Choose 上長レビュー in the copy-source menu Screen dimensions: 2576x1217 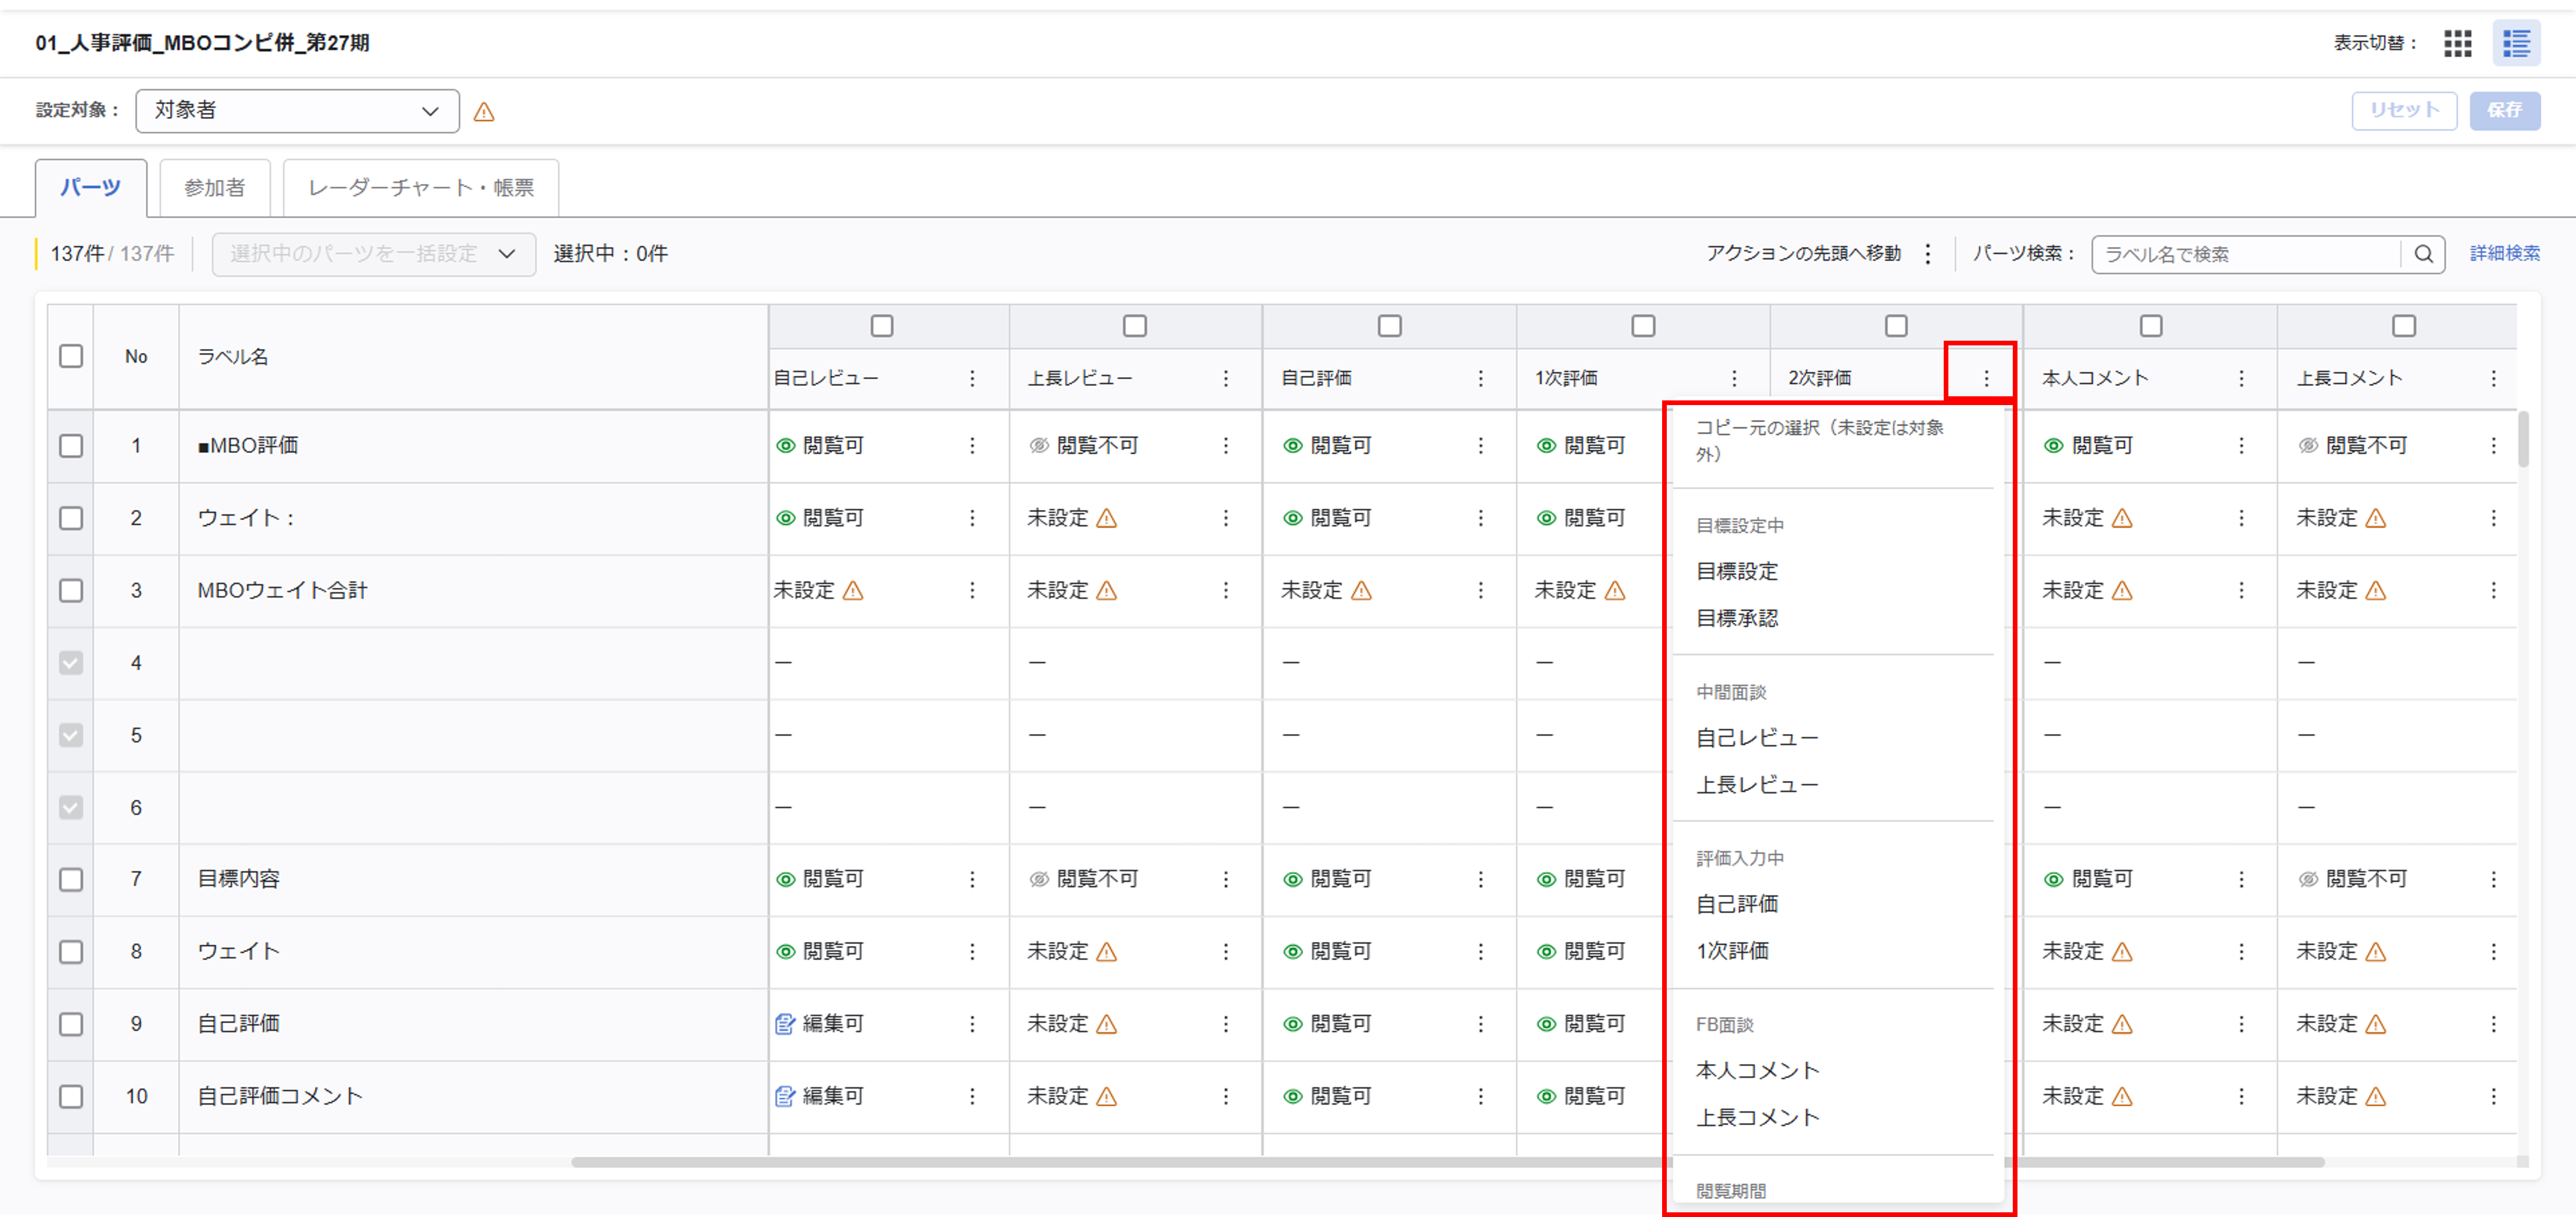1757,785
